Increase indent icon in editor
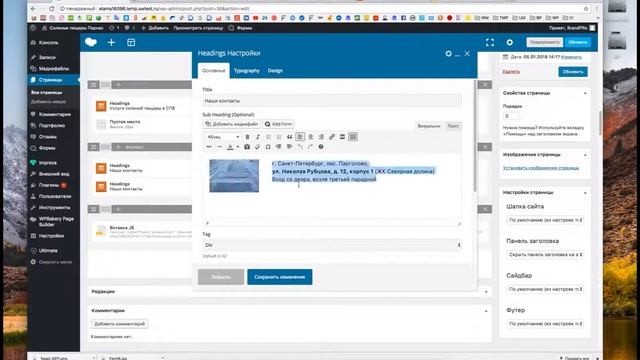The height and width of the screenshot is (360, 640). coord(289,147)
